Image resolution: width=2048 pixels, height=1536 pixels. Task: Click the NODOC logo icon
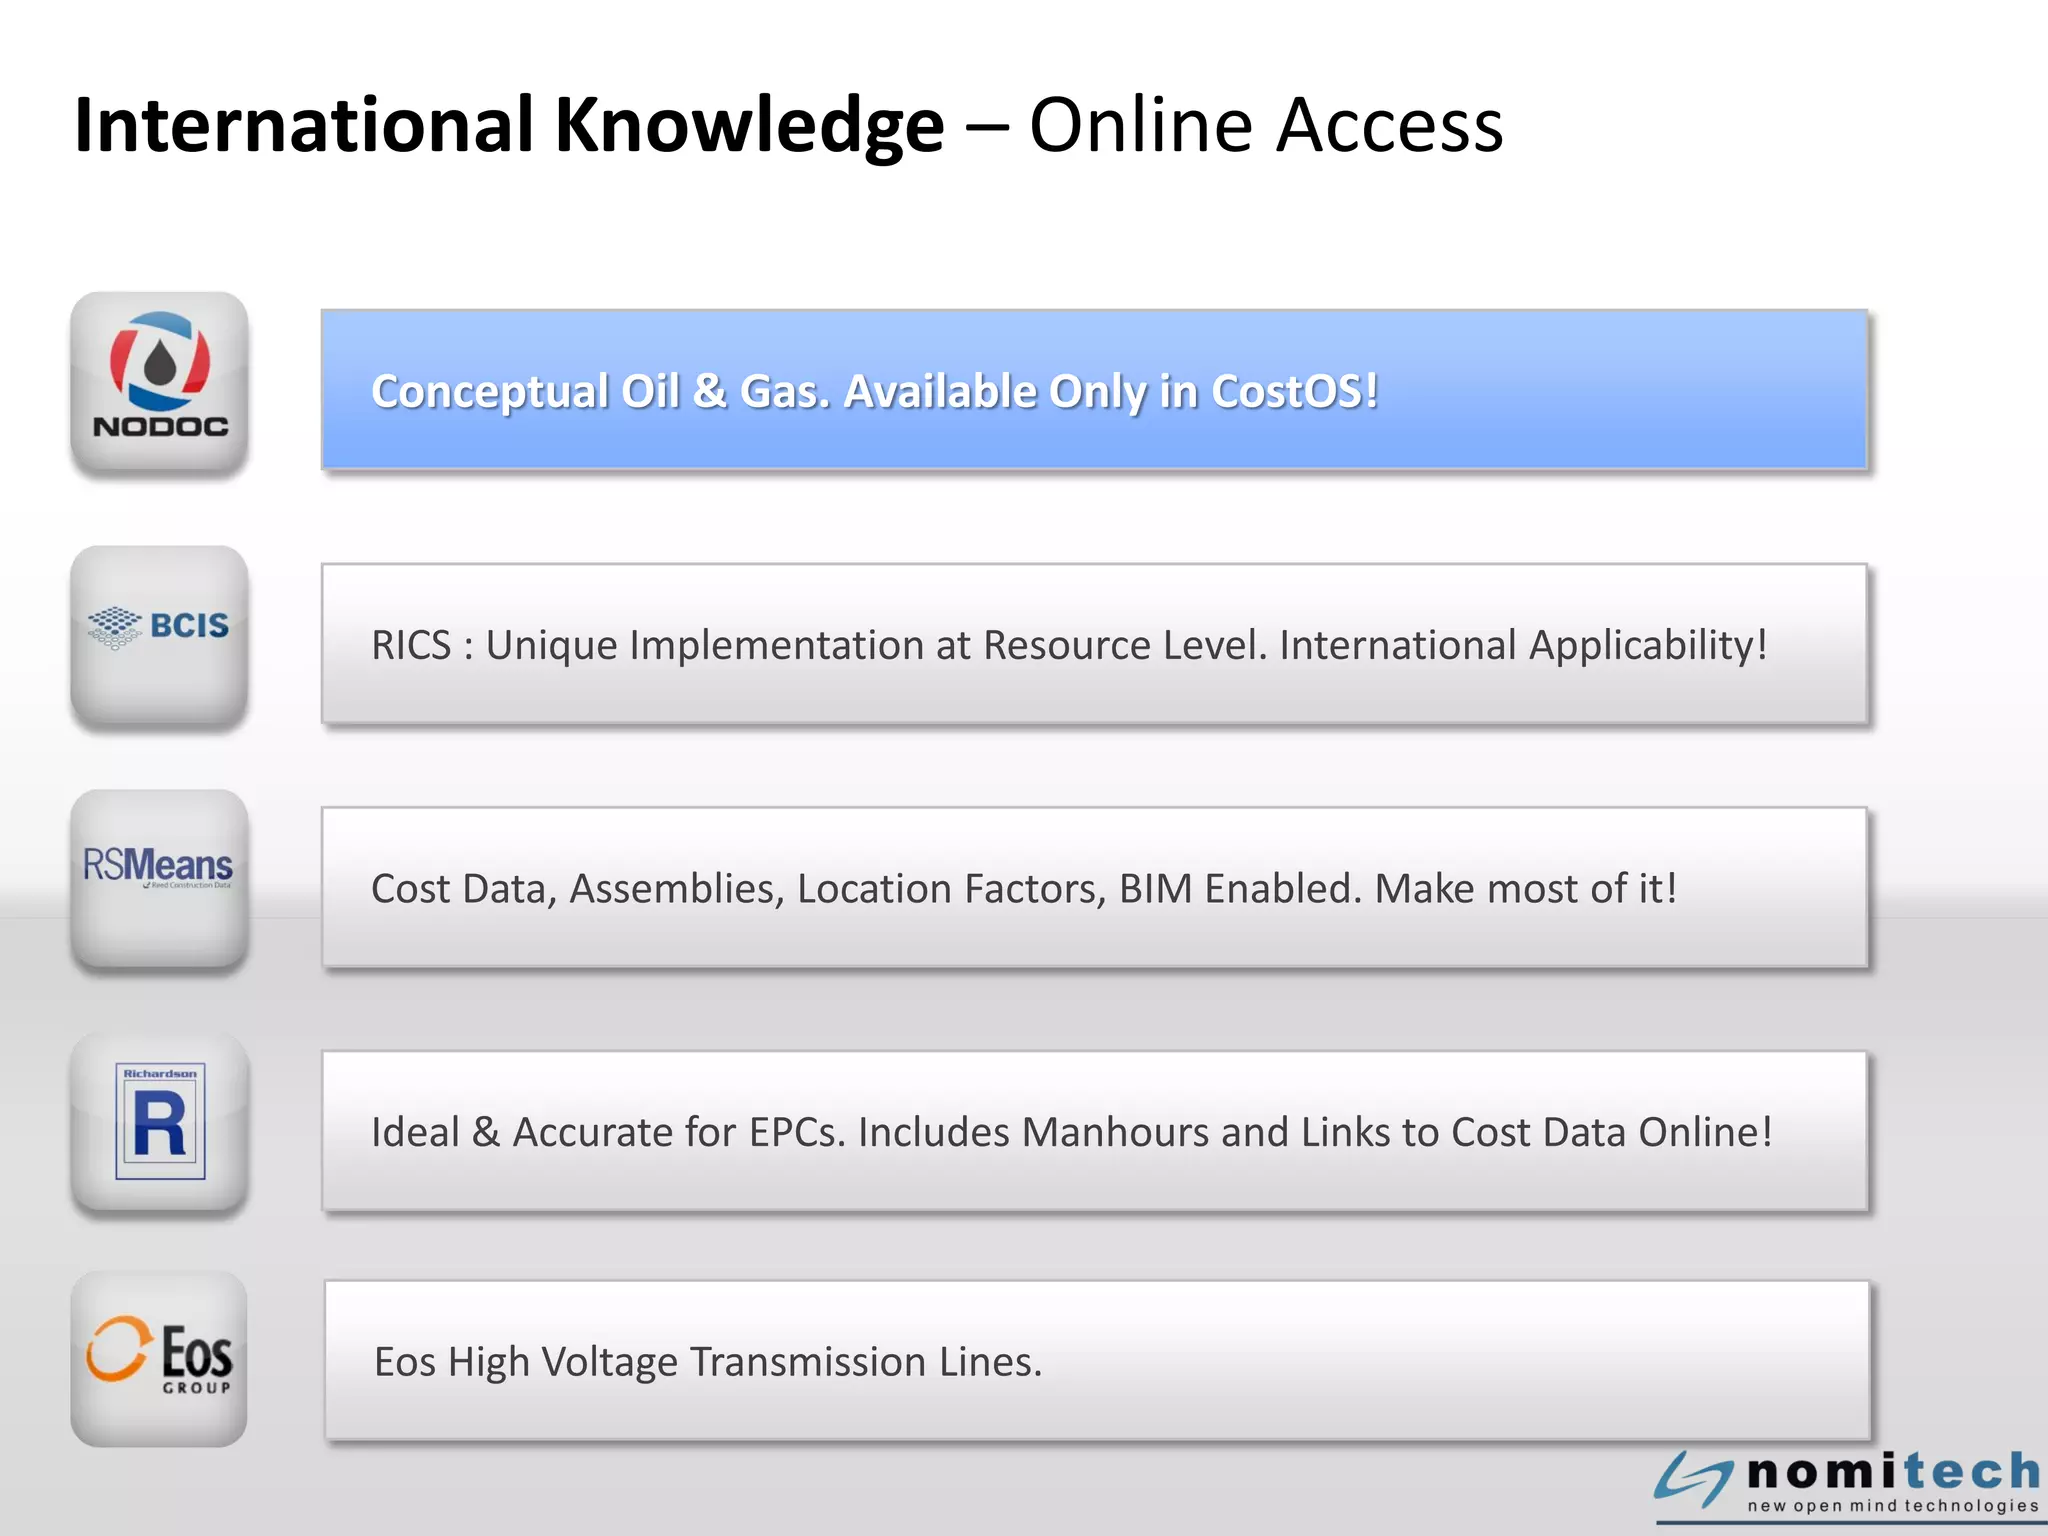pyautogui.click(x=159, y=382)
